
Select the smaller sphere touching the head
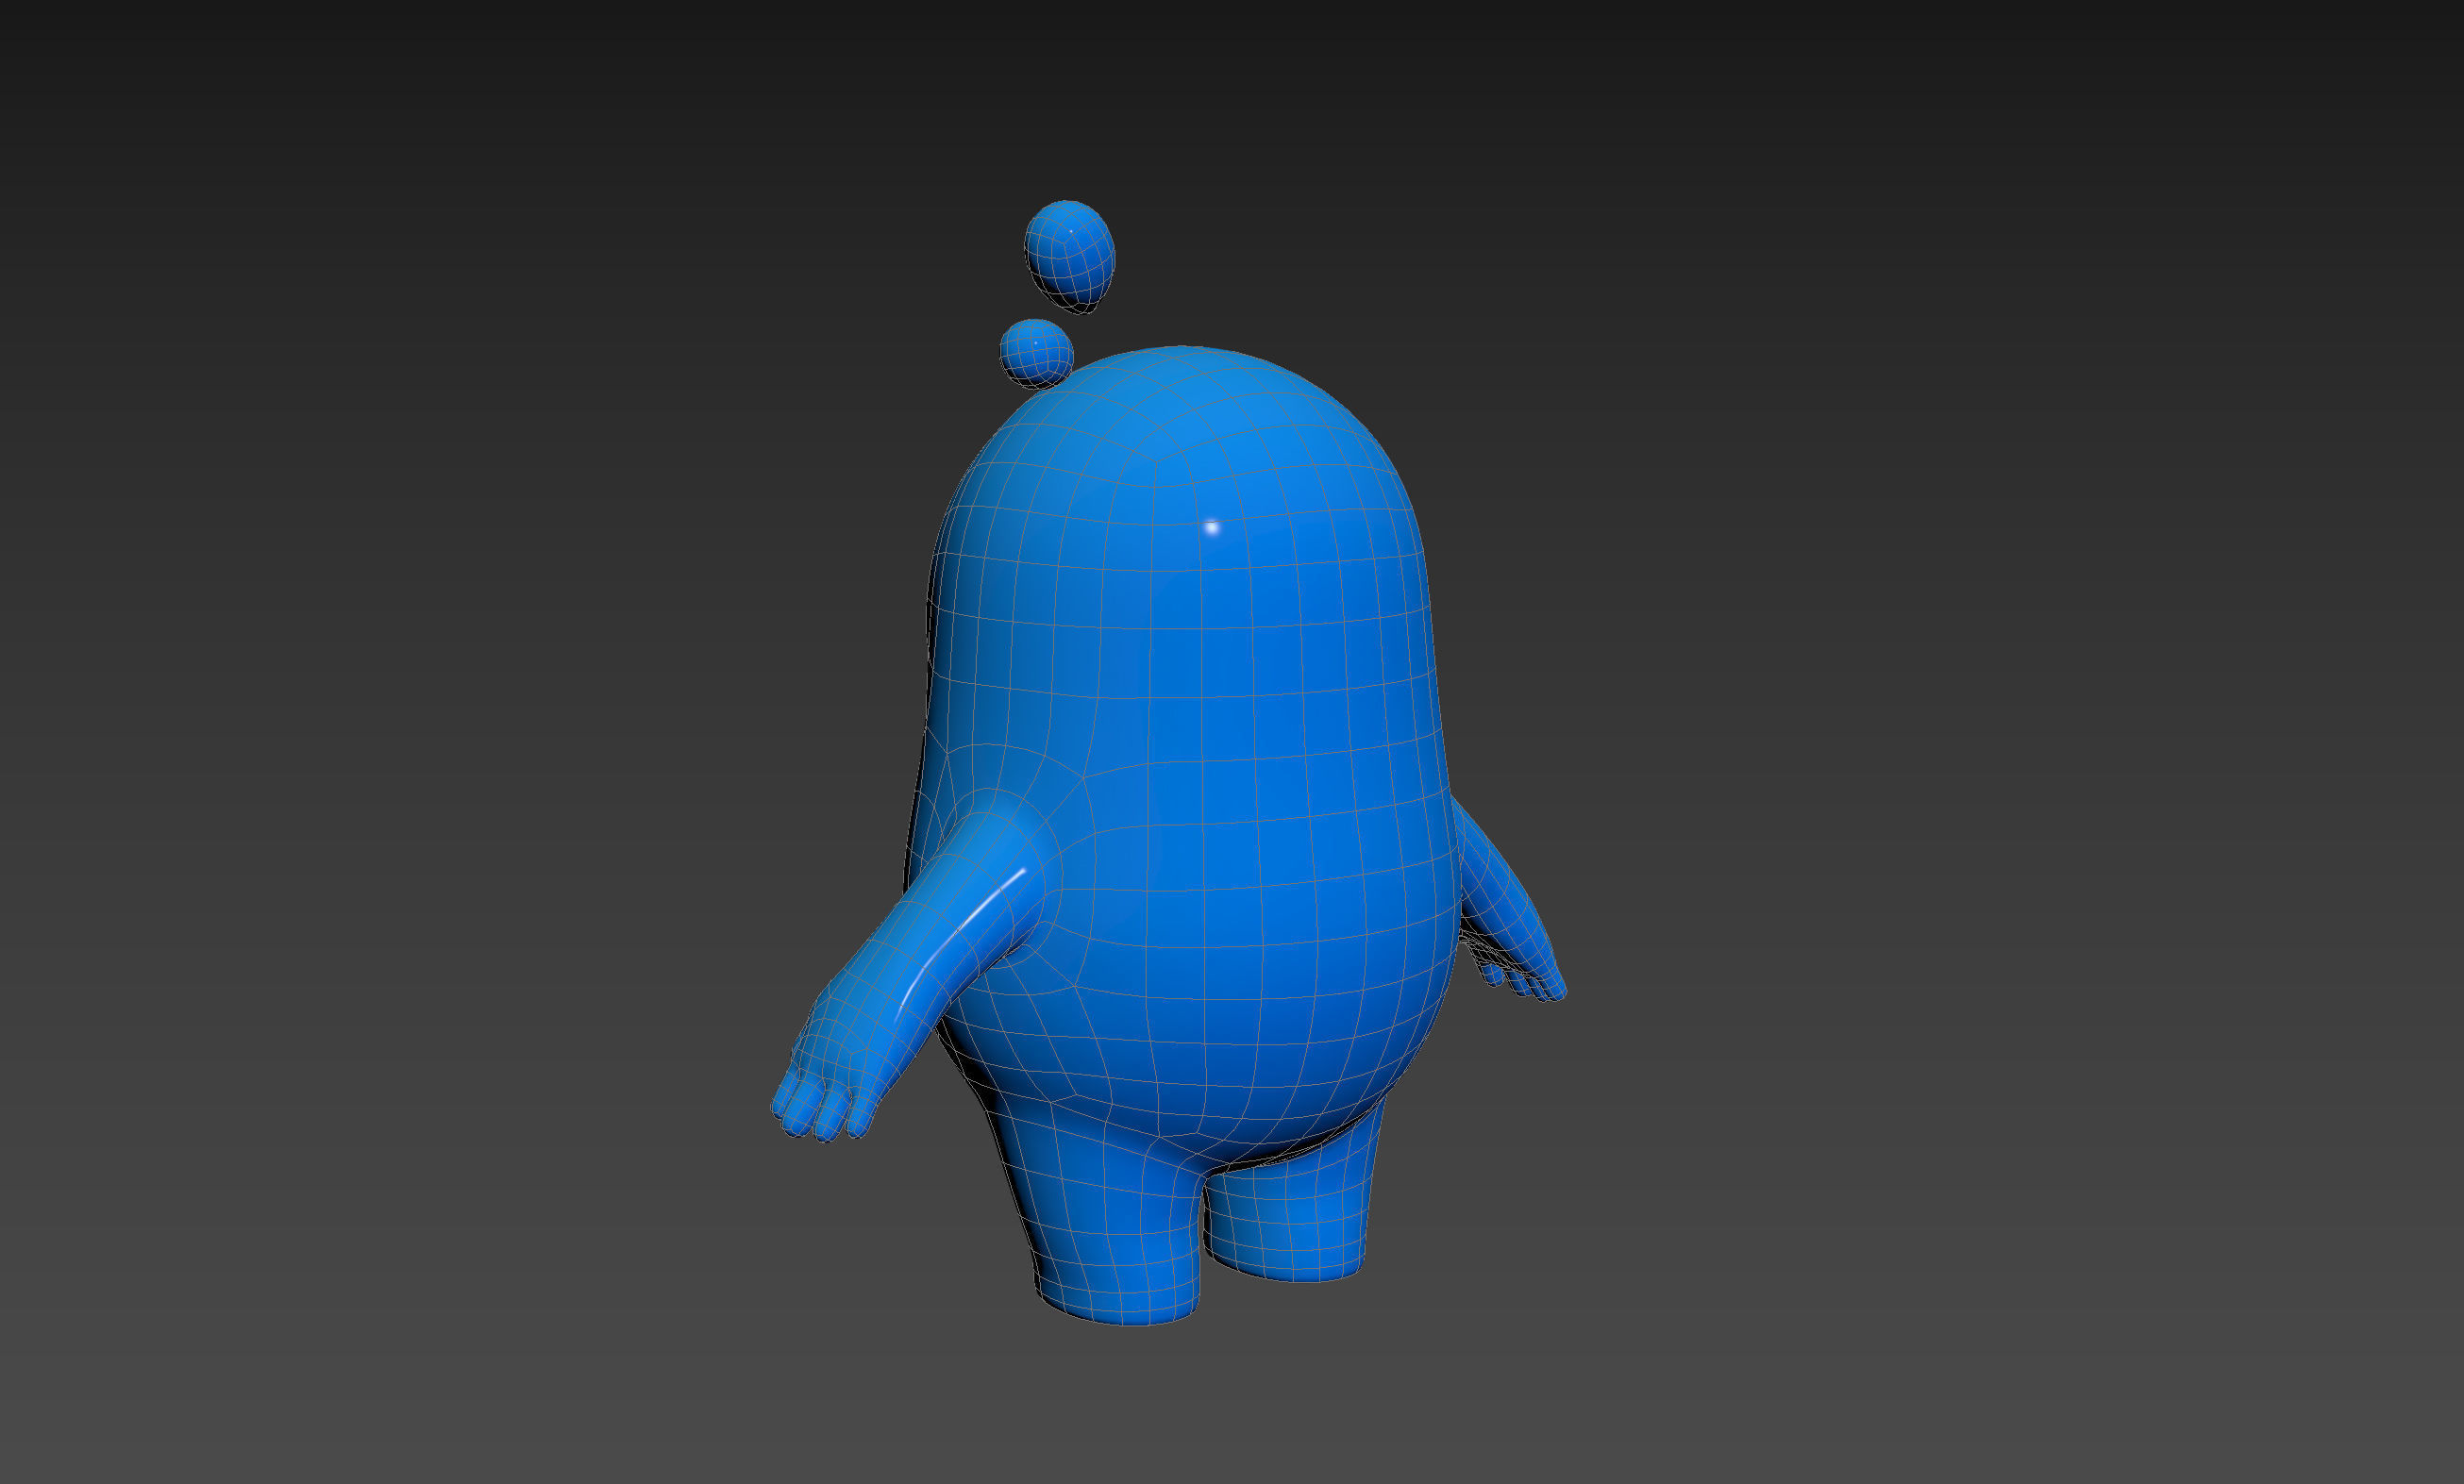pos(1036,353)
